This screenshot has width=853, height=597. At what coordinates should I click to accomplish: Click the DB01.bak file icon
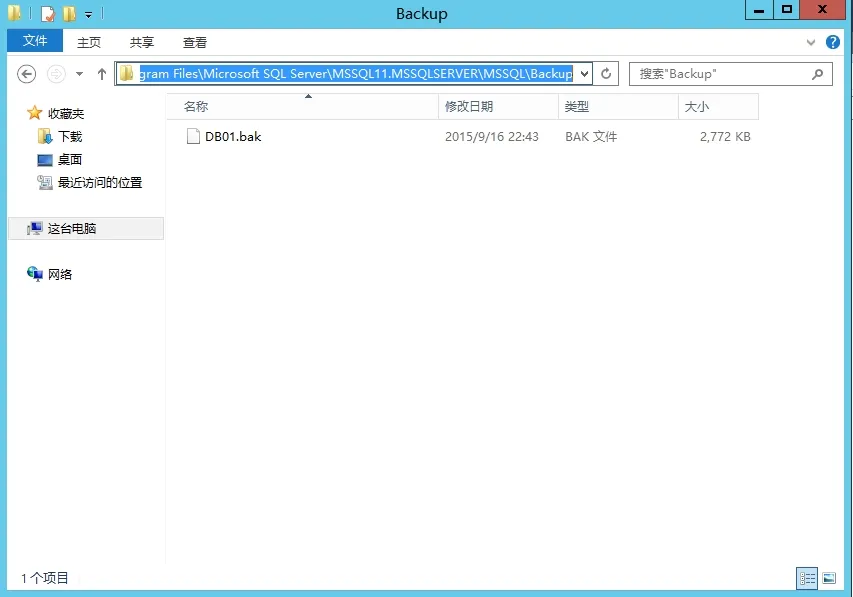(x=193, y=136)
